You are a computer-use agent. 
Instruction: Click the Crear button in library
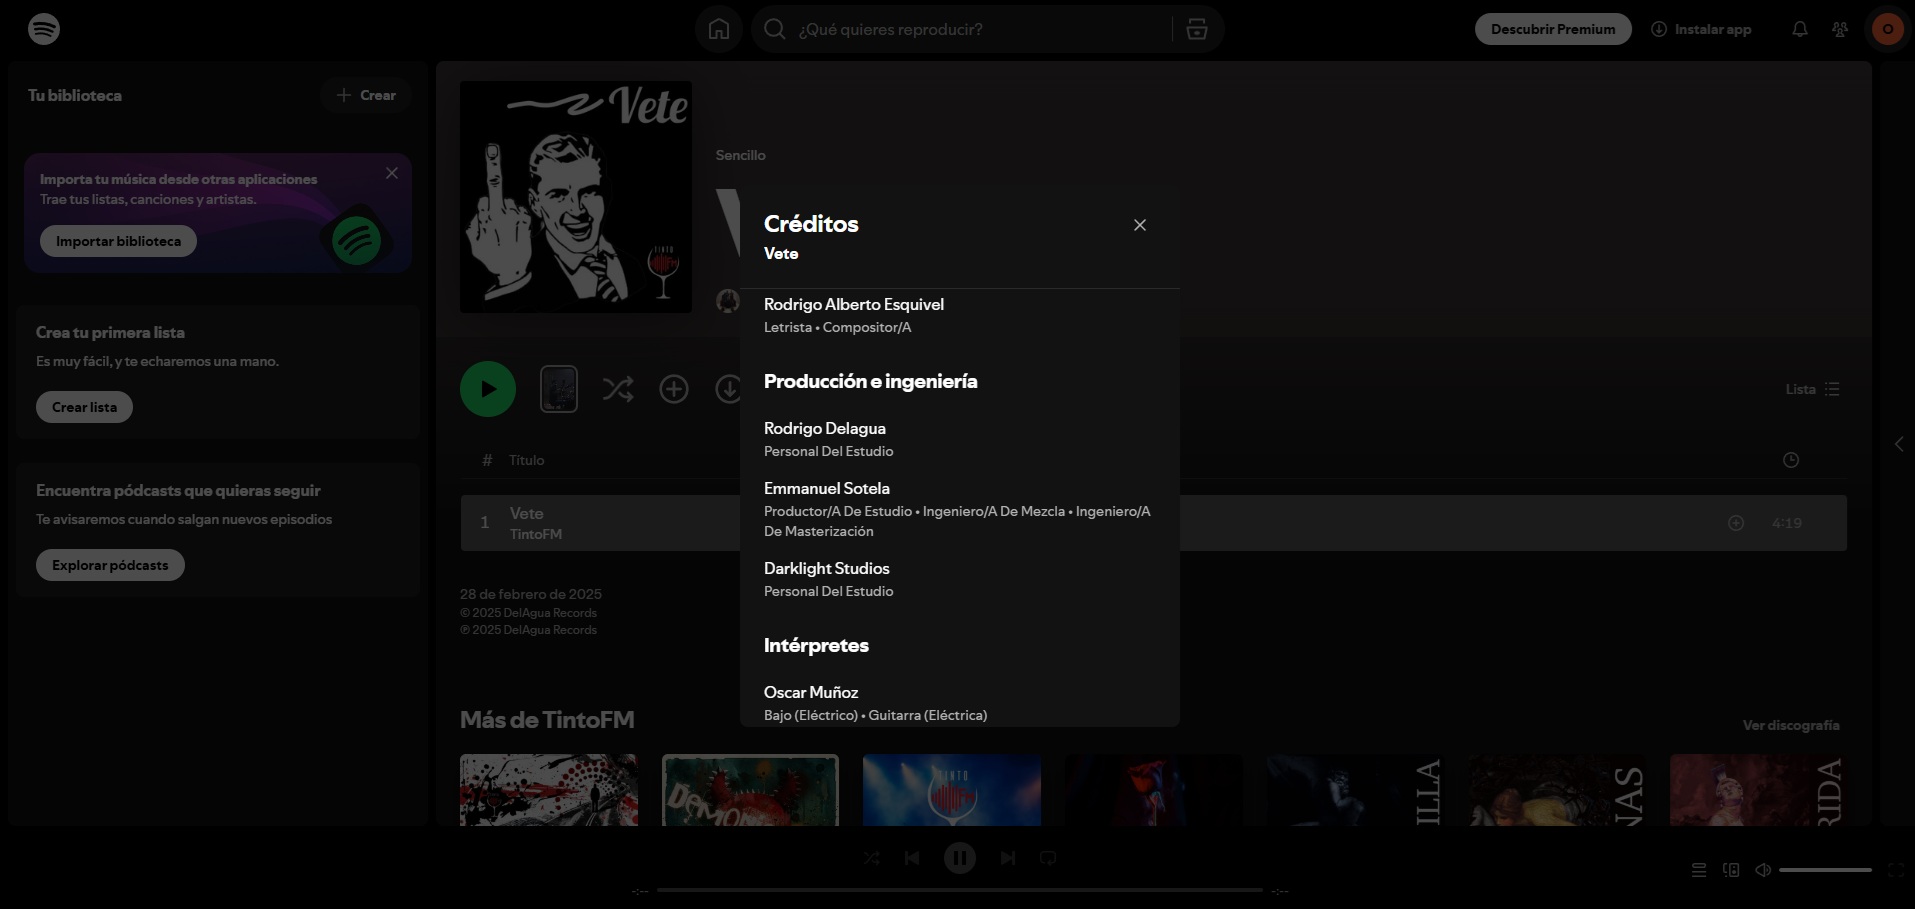click(366, 95)
